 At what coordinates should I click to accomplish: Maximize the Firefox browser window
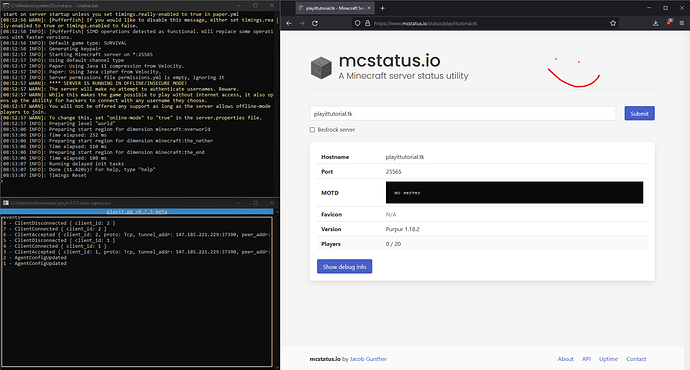[x=665, y=8]
